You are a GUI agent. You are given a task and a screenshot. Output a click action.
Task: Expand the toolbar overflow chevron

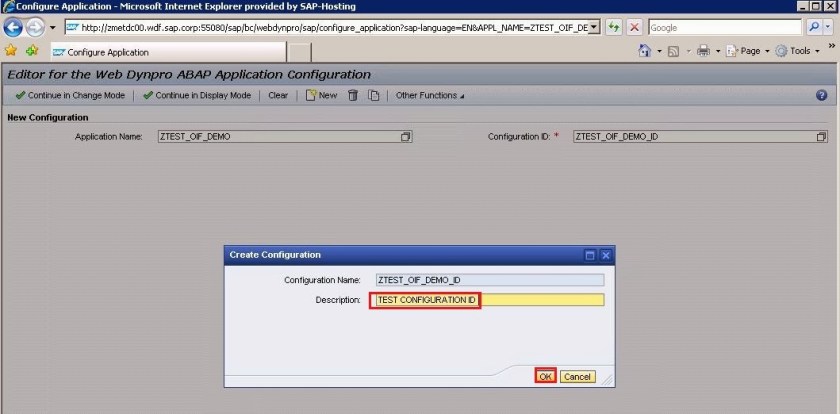(831, 46)
